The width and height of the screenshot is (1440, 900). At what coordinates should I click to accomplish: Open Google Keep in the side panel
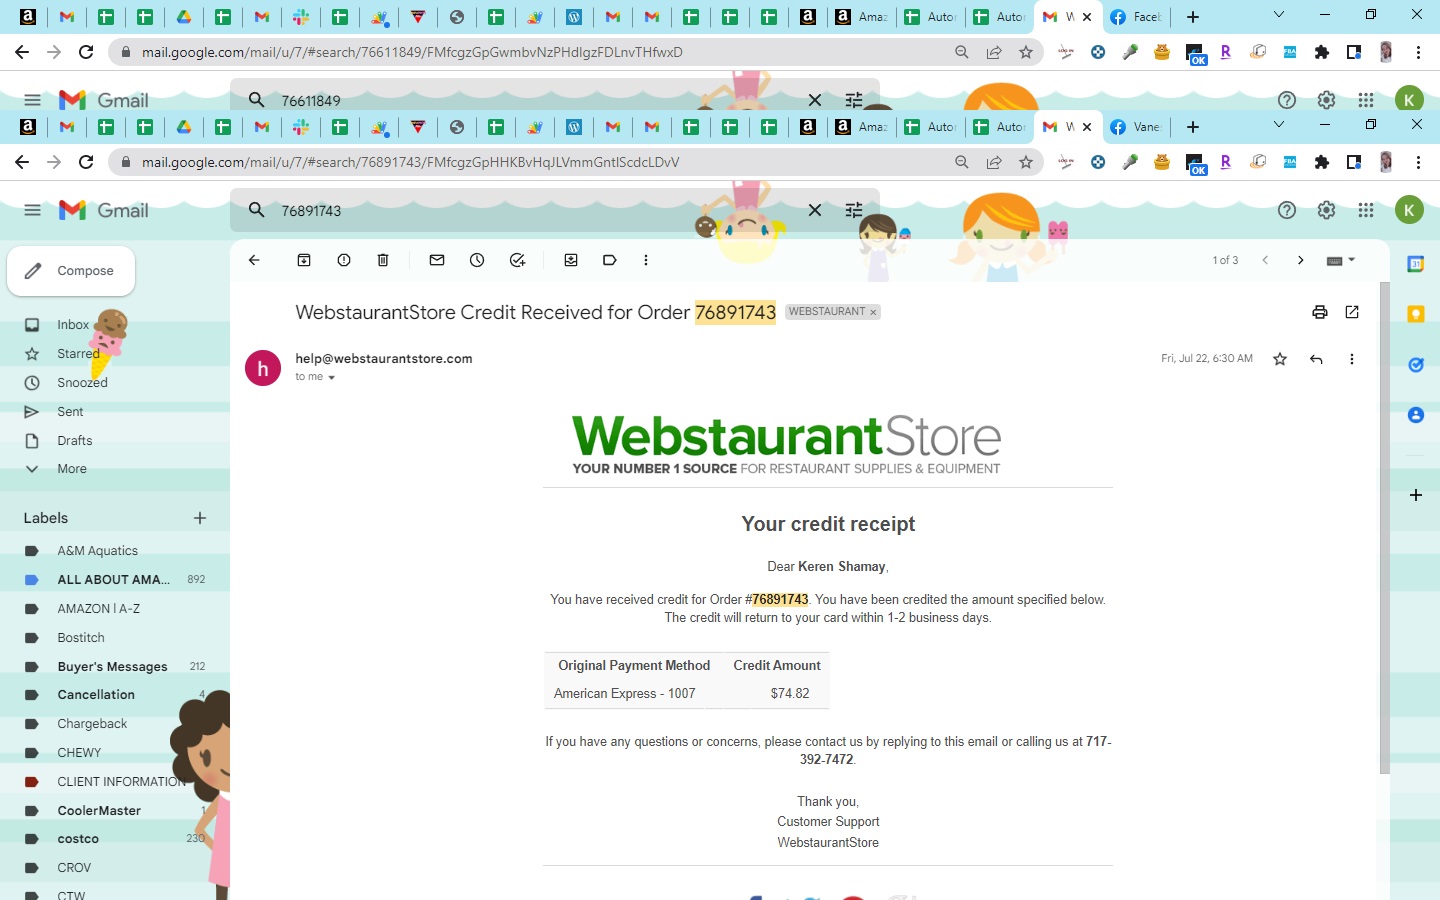1416,314
